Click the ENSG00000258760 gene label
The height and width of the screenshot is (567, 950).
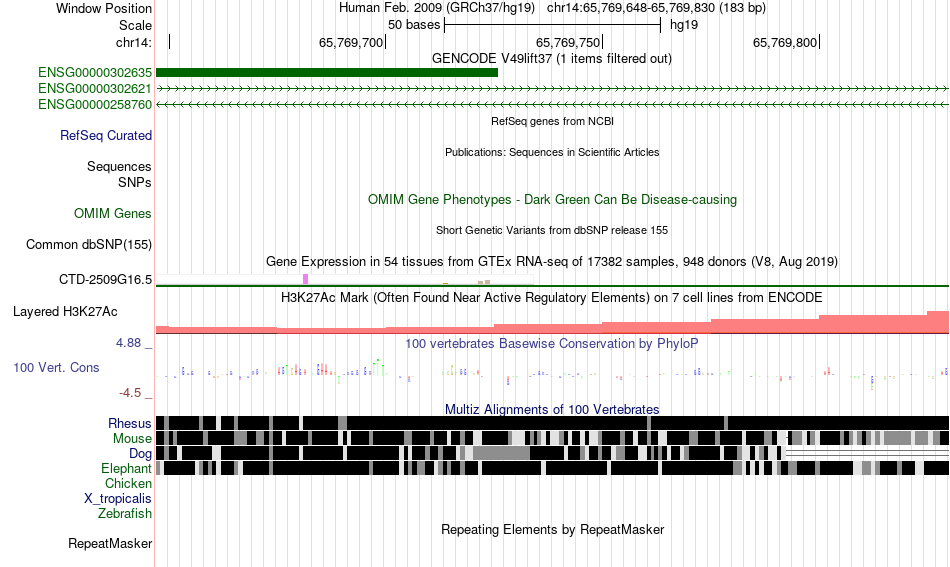point(95,105)
